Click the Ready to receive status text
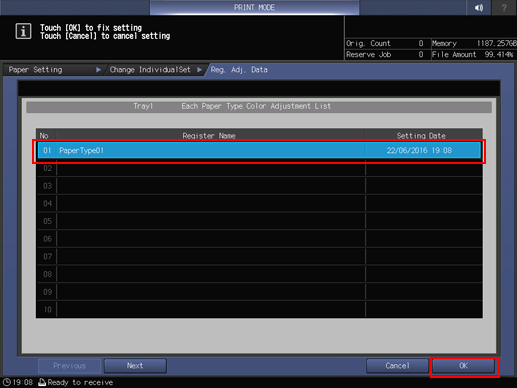The width and height of the screenshot is (517, 388). click(x=80, y=382)
